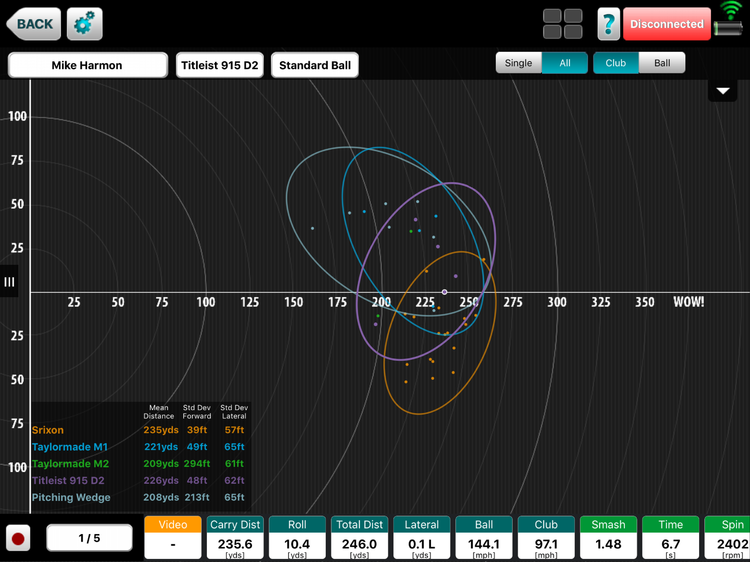The image size is (750, 562).
Task: Expand the dropdown arrow at top right
Action: click(723, 91)
